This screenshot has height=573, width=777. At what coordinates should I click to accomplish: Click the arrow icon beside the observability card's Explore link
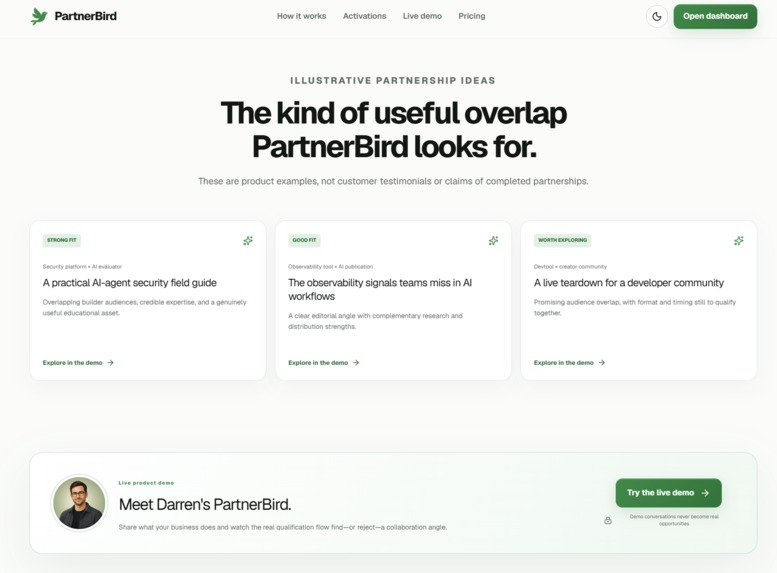click(356, 363)
